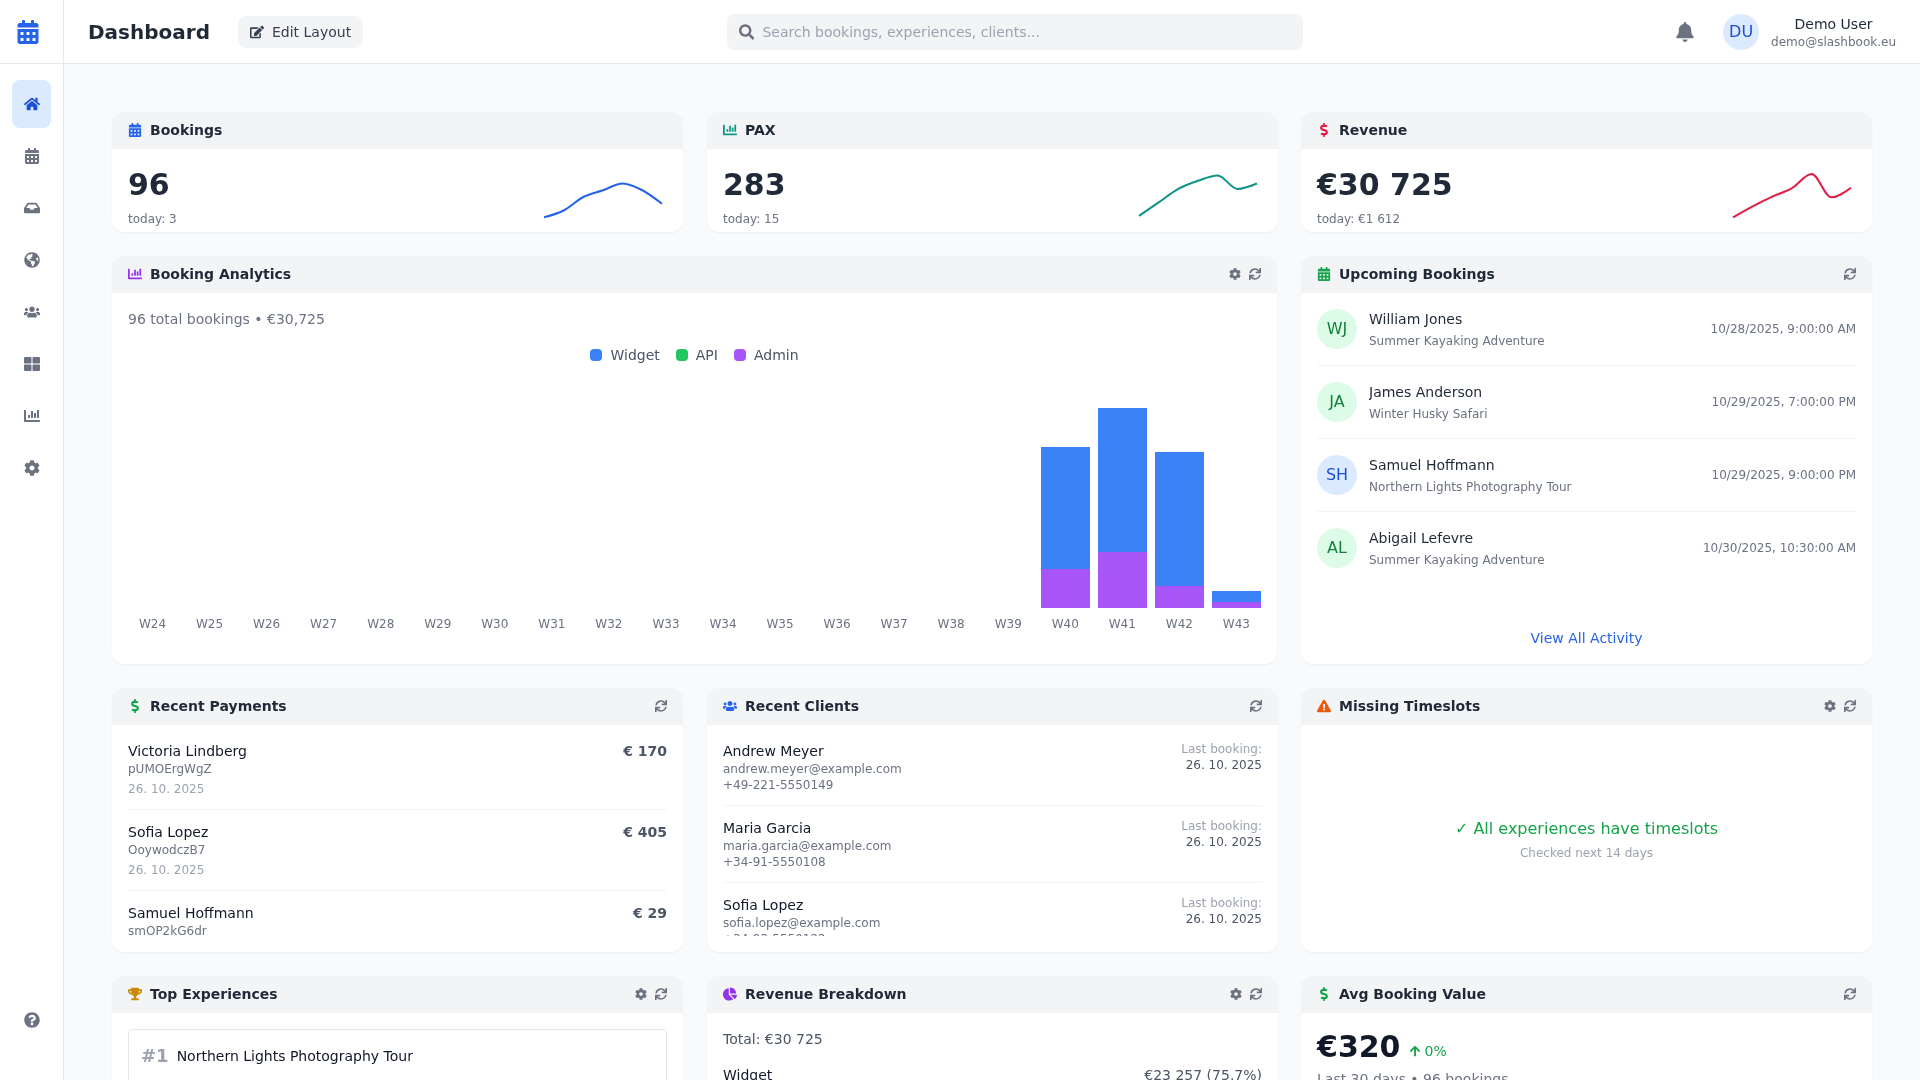1920x1080 pixels.
Task: Open Revenue Breakdown widget settings
Action: pyautogui.click(x=1235, y=994)
